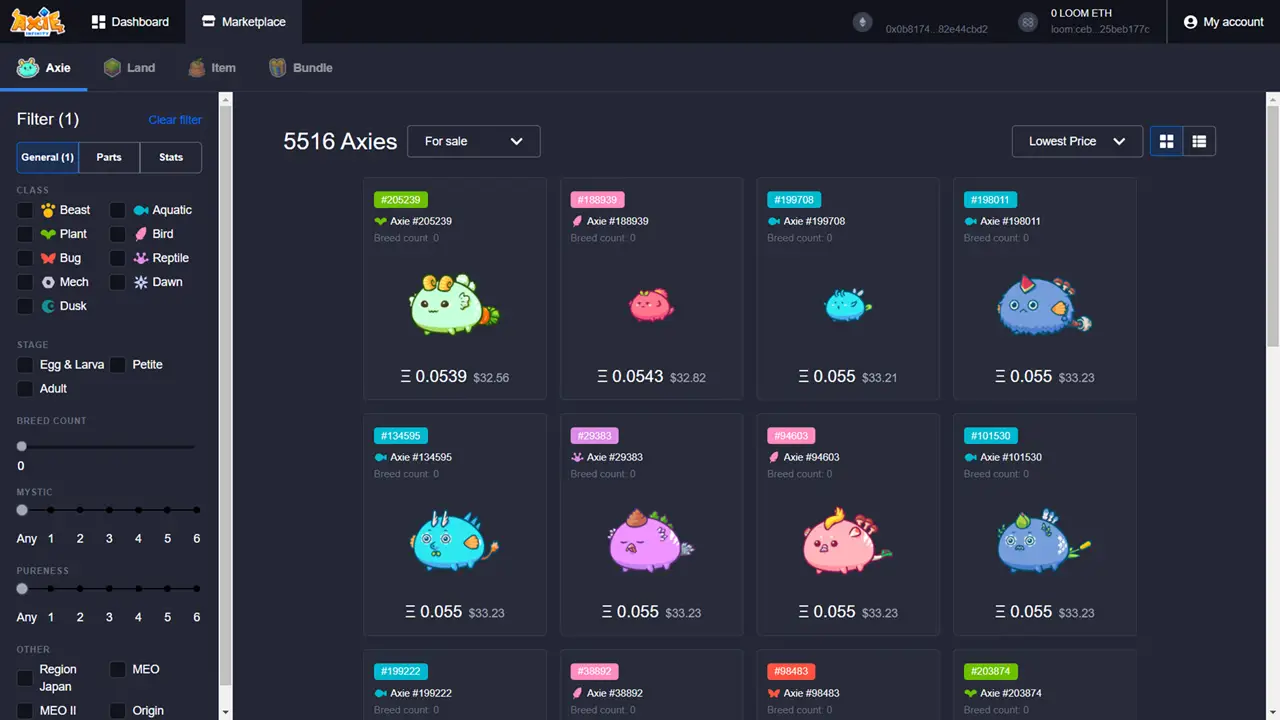Enable the Adult stage filter
Screen dimensions: 1280x720
click(x=25, y=389)
